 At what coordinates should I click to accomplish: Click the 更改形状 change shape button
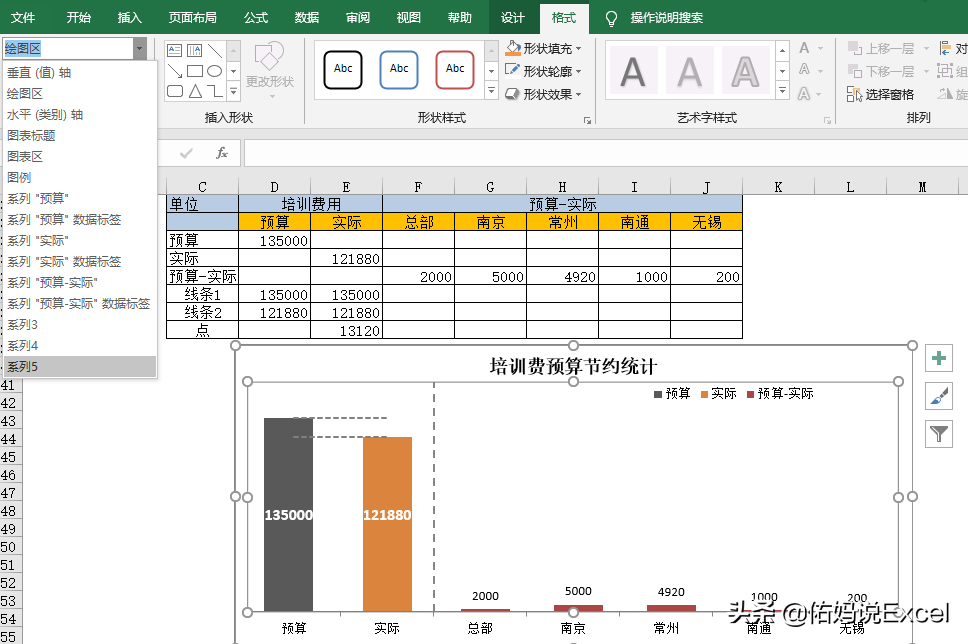tap(270, 68)
